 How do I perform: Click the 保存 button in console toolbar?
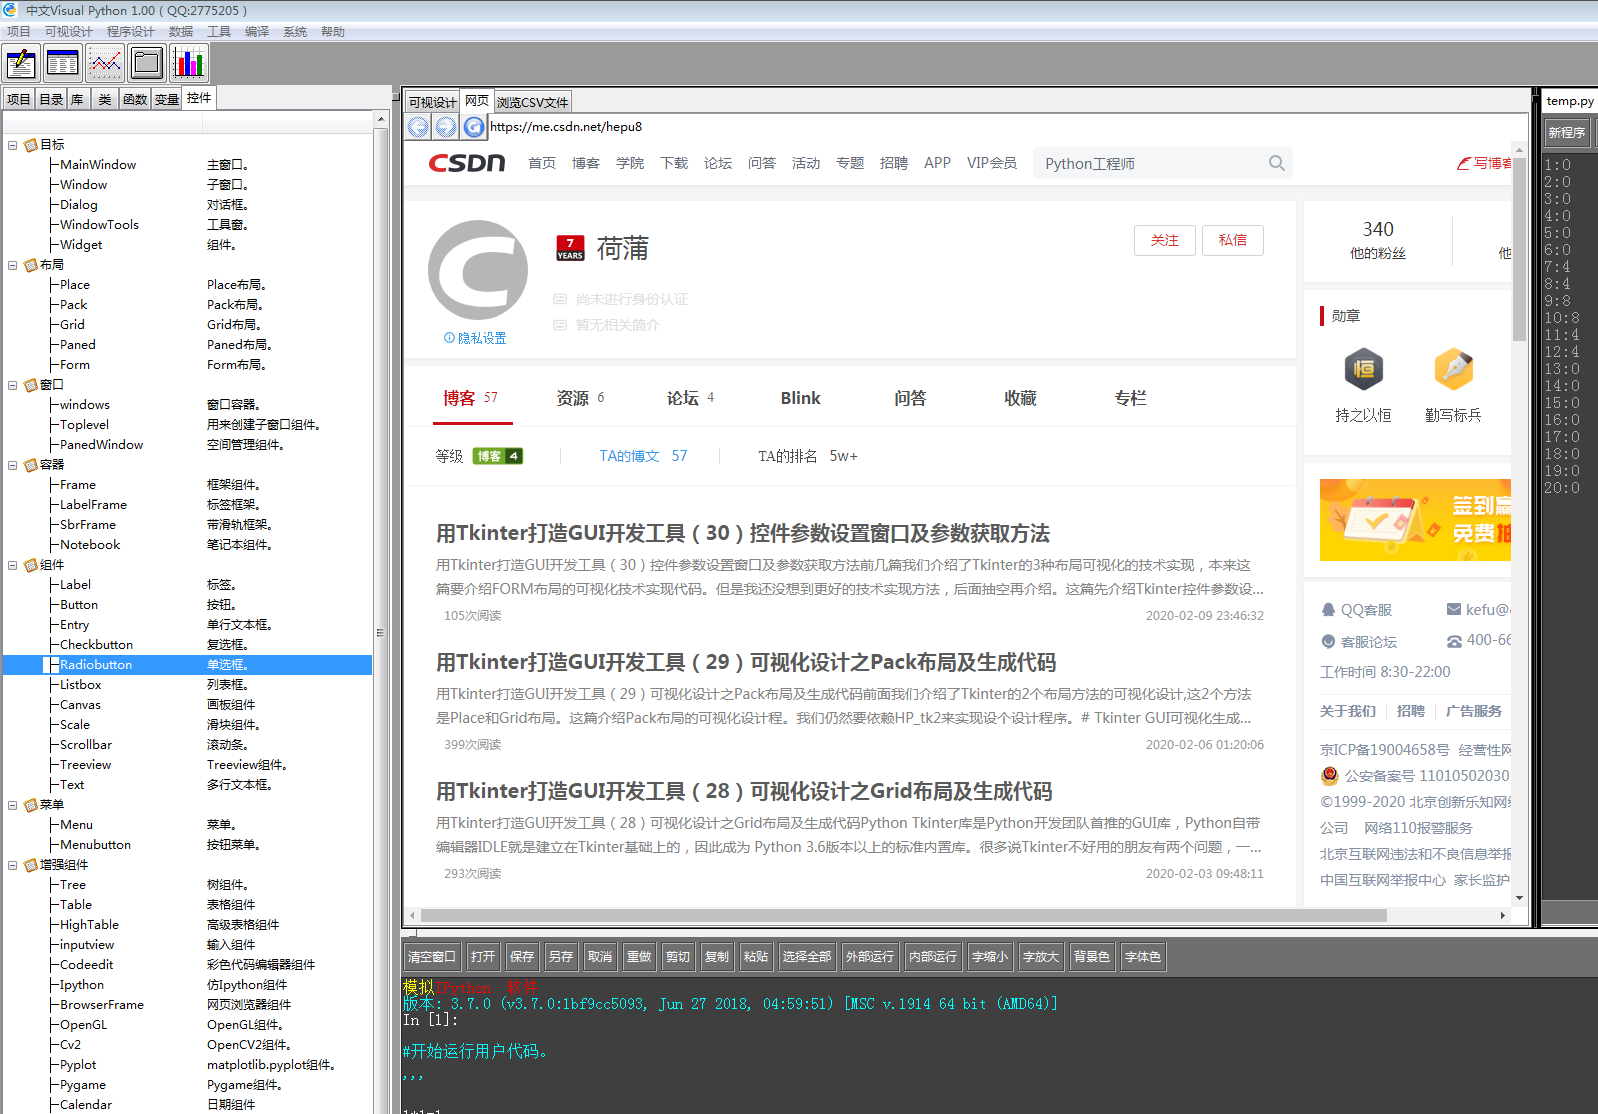tap(522, 957)
